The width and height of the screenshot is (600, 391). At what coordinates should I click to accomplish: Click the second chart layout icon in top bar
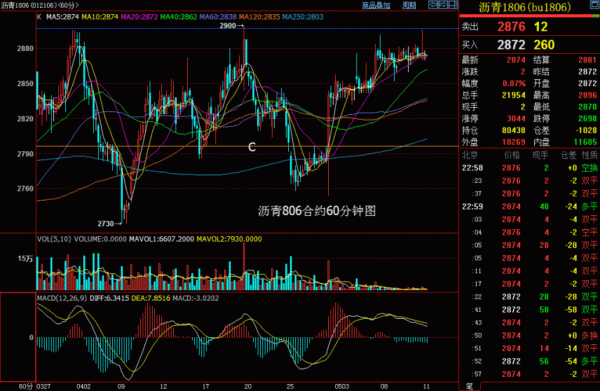click(x=443, y=5)
